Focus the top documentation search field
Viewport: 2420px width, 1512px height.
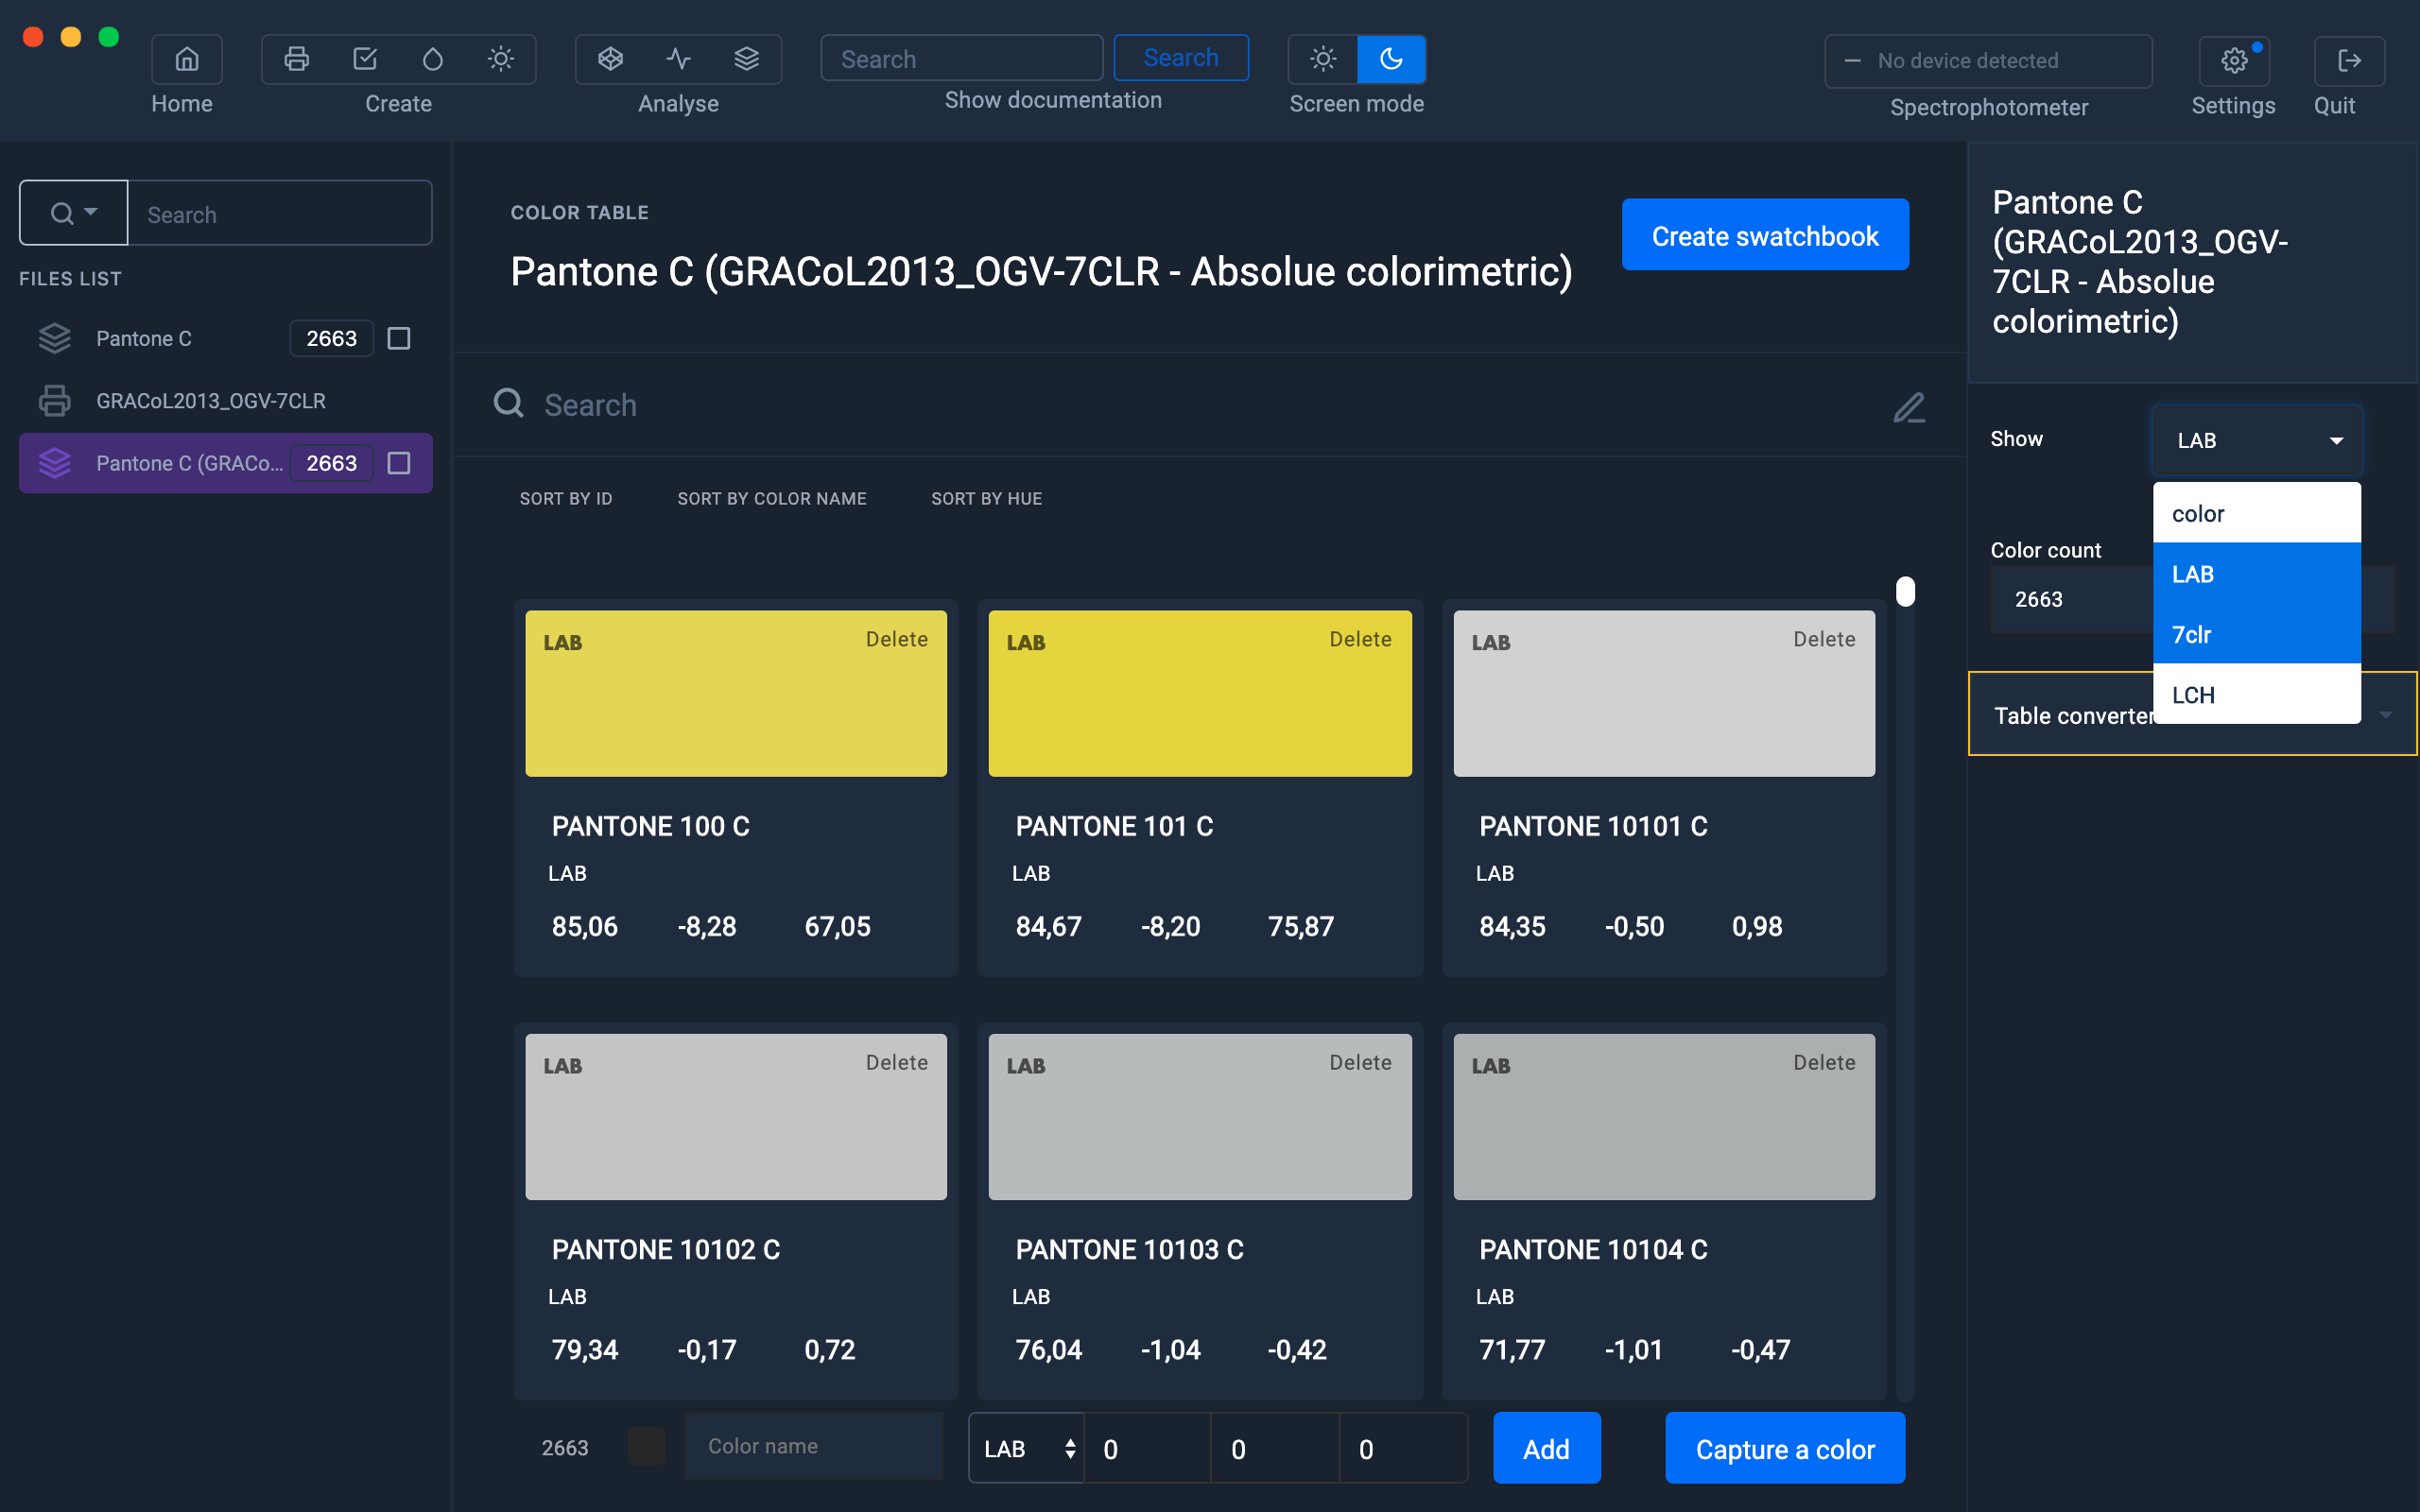click(962, 58)
